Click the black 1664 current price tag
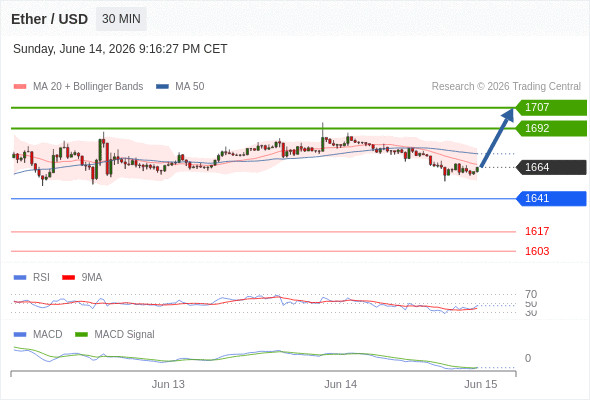 (x=551, y=167)
